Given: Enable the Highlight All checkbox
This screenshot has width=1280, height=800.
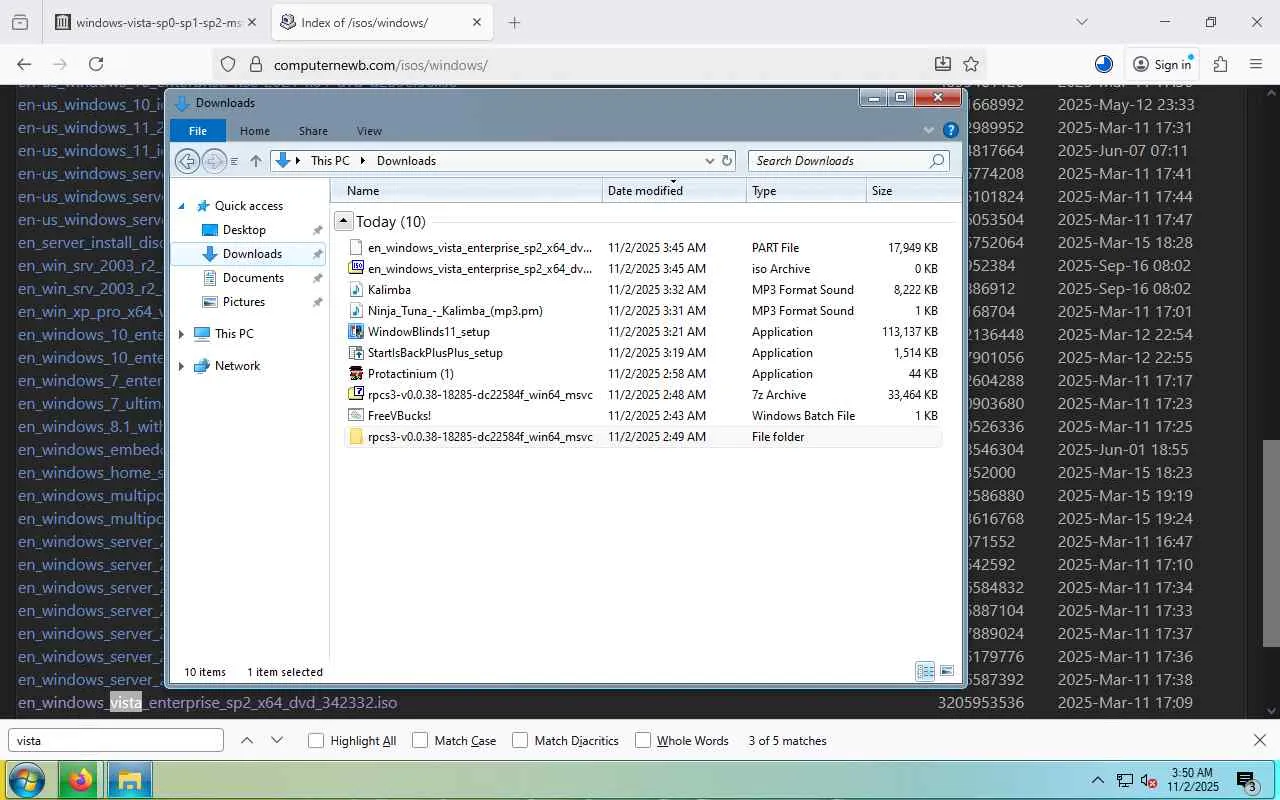Looking at the screenshot, I should coord(316,741).
